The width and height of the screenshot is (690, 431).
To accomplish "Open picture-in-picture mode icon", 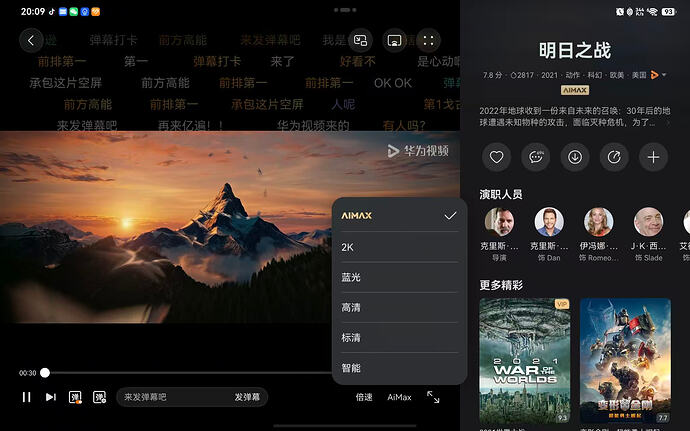I will coord(360,41).
